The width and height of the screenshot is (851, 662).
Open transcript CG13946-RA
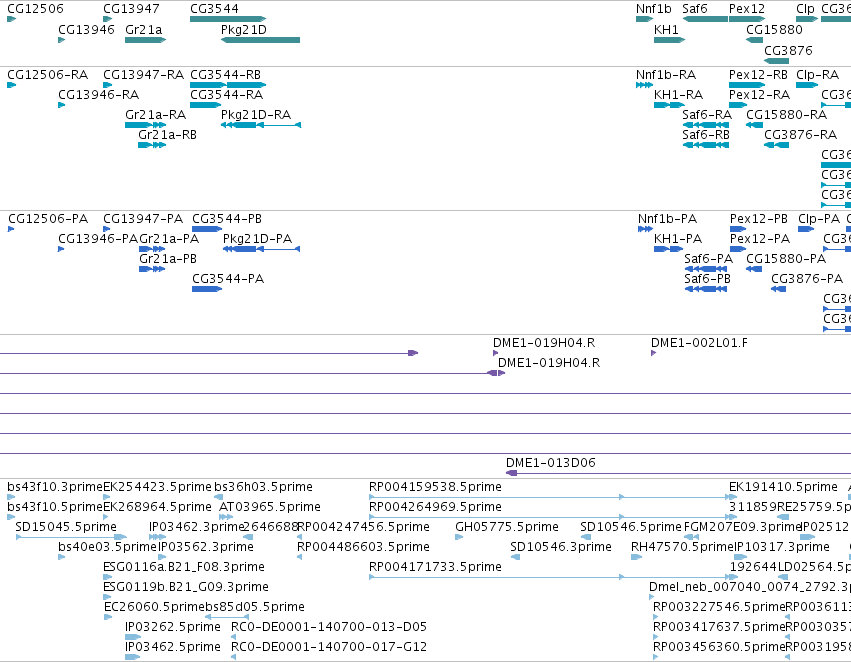click(99, 94)
